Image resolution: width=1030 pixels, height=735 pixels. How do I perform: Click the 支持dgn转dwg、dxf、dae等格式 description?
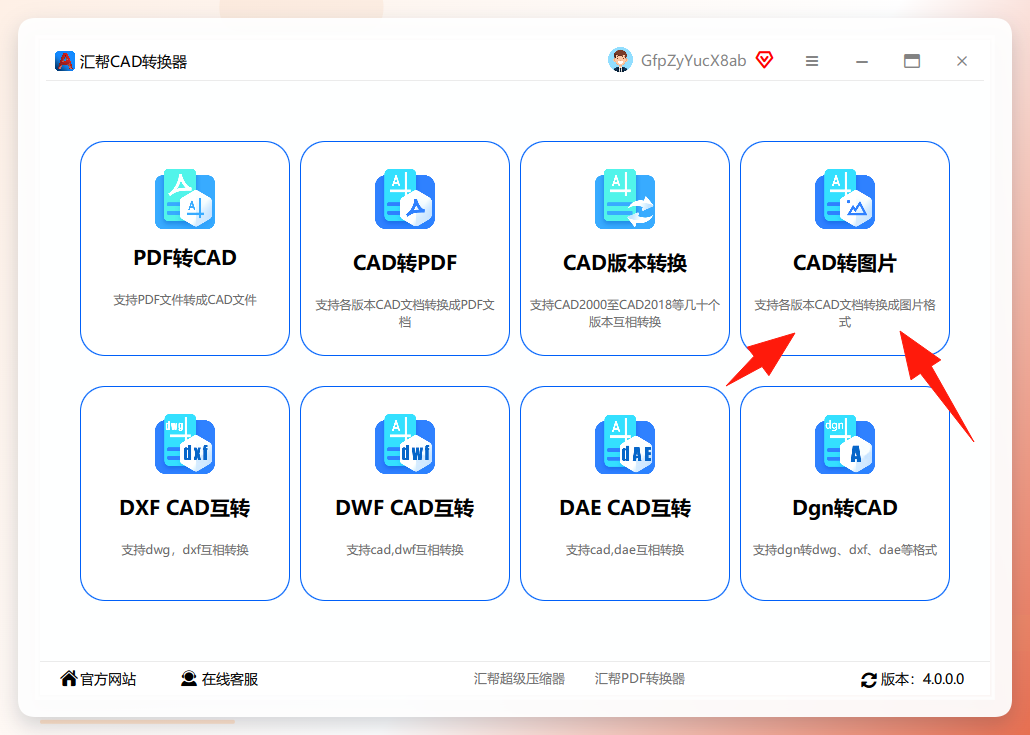coord(845,550)
